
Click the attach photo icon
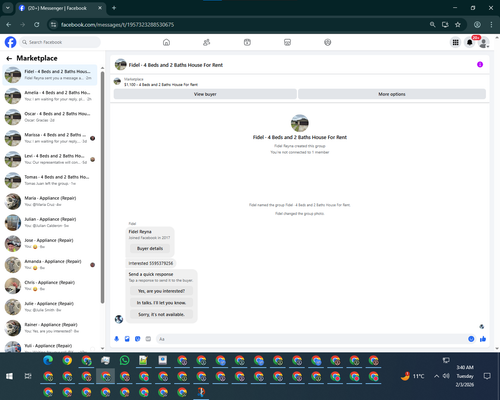[127, 339]
